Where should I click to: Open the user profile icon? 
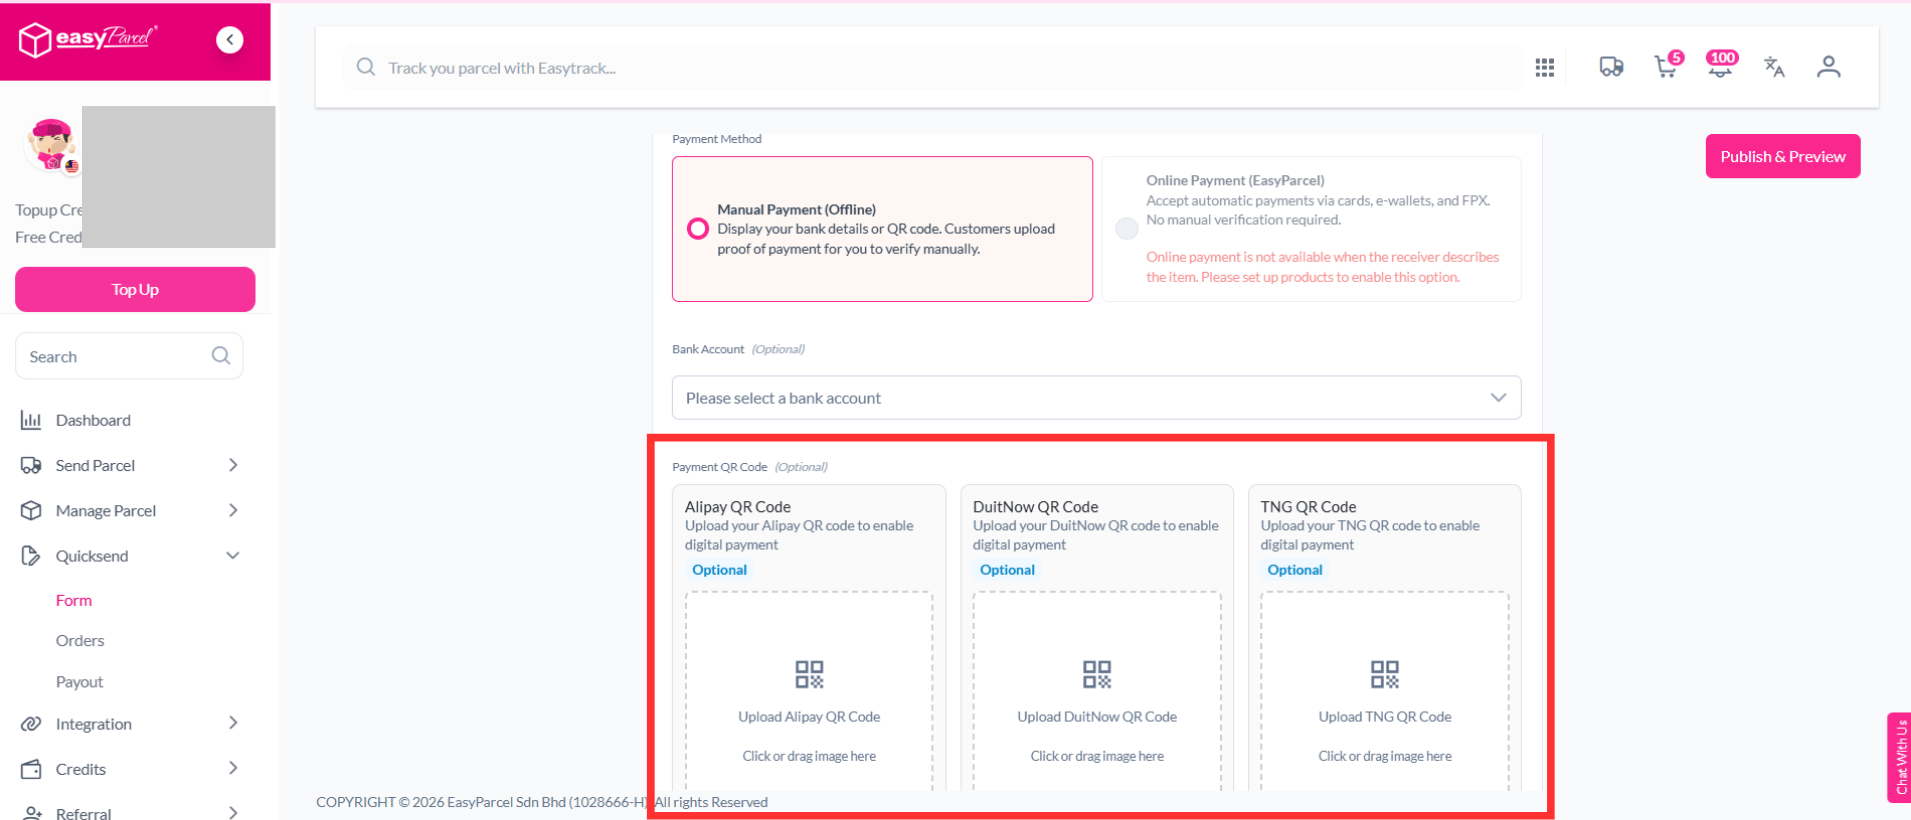[x=1829, y=67]
